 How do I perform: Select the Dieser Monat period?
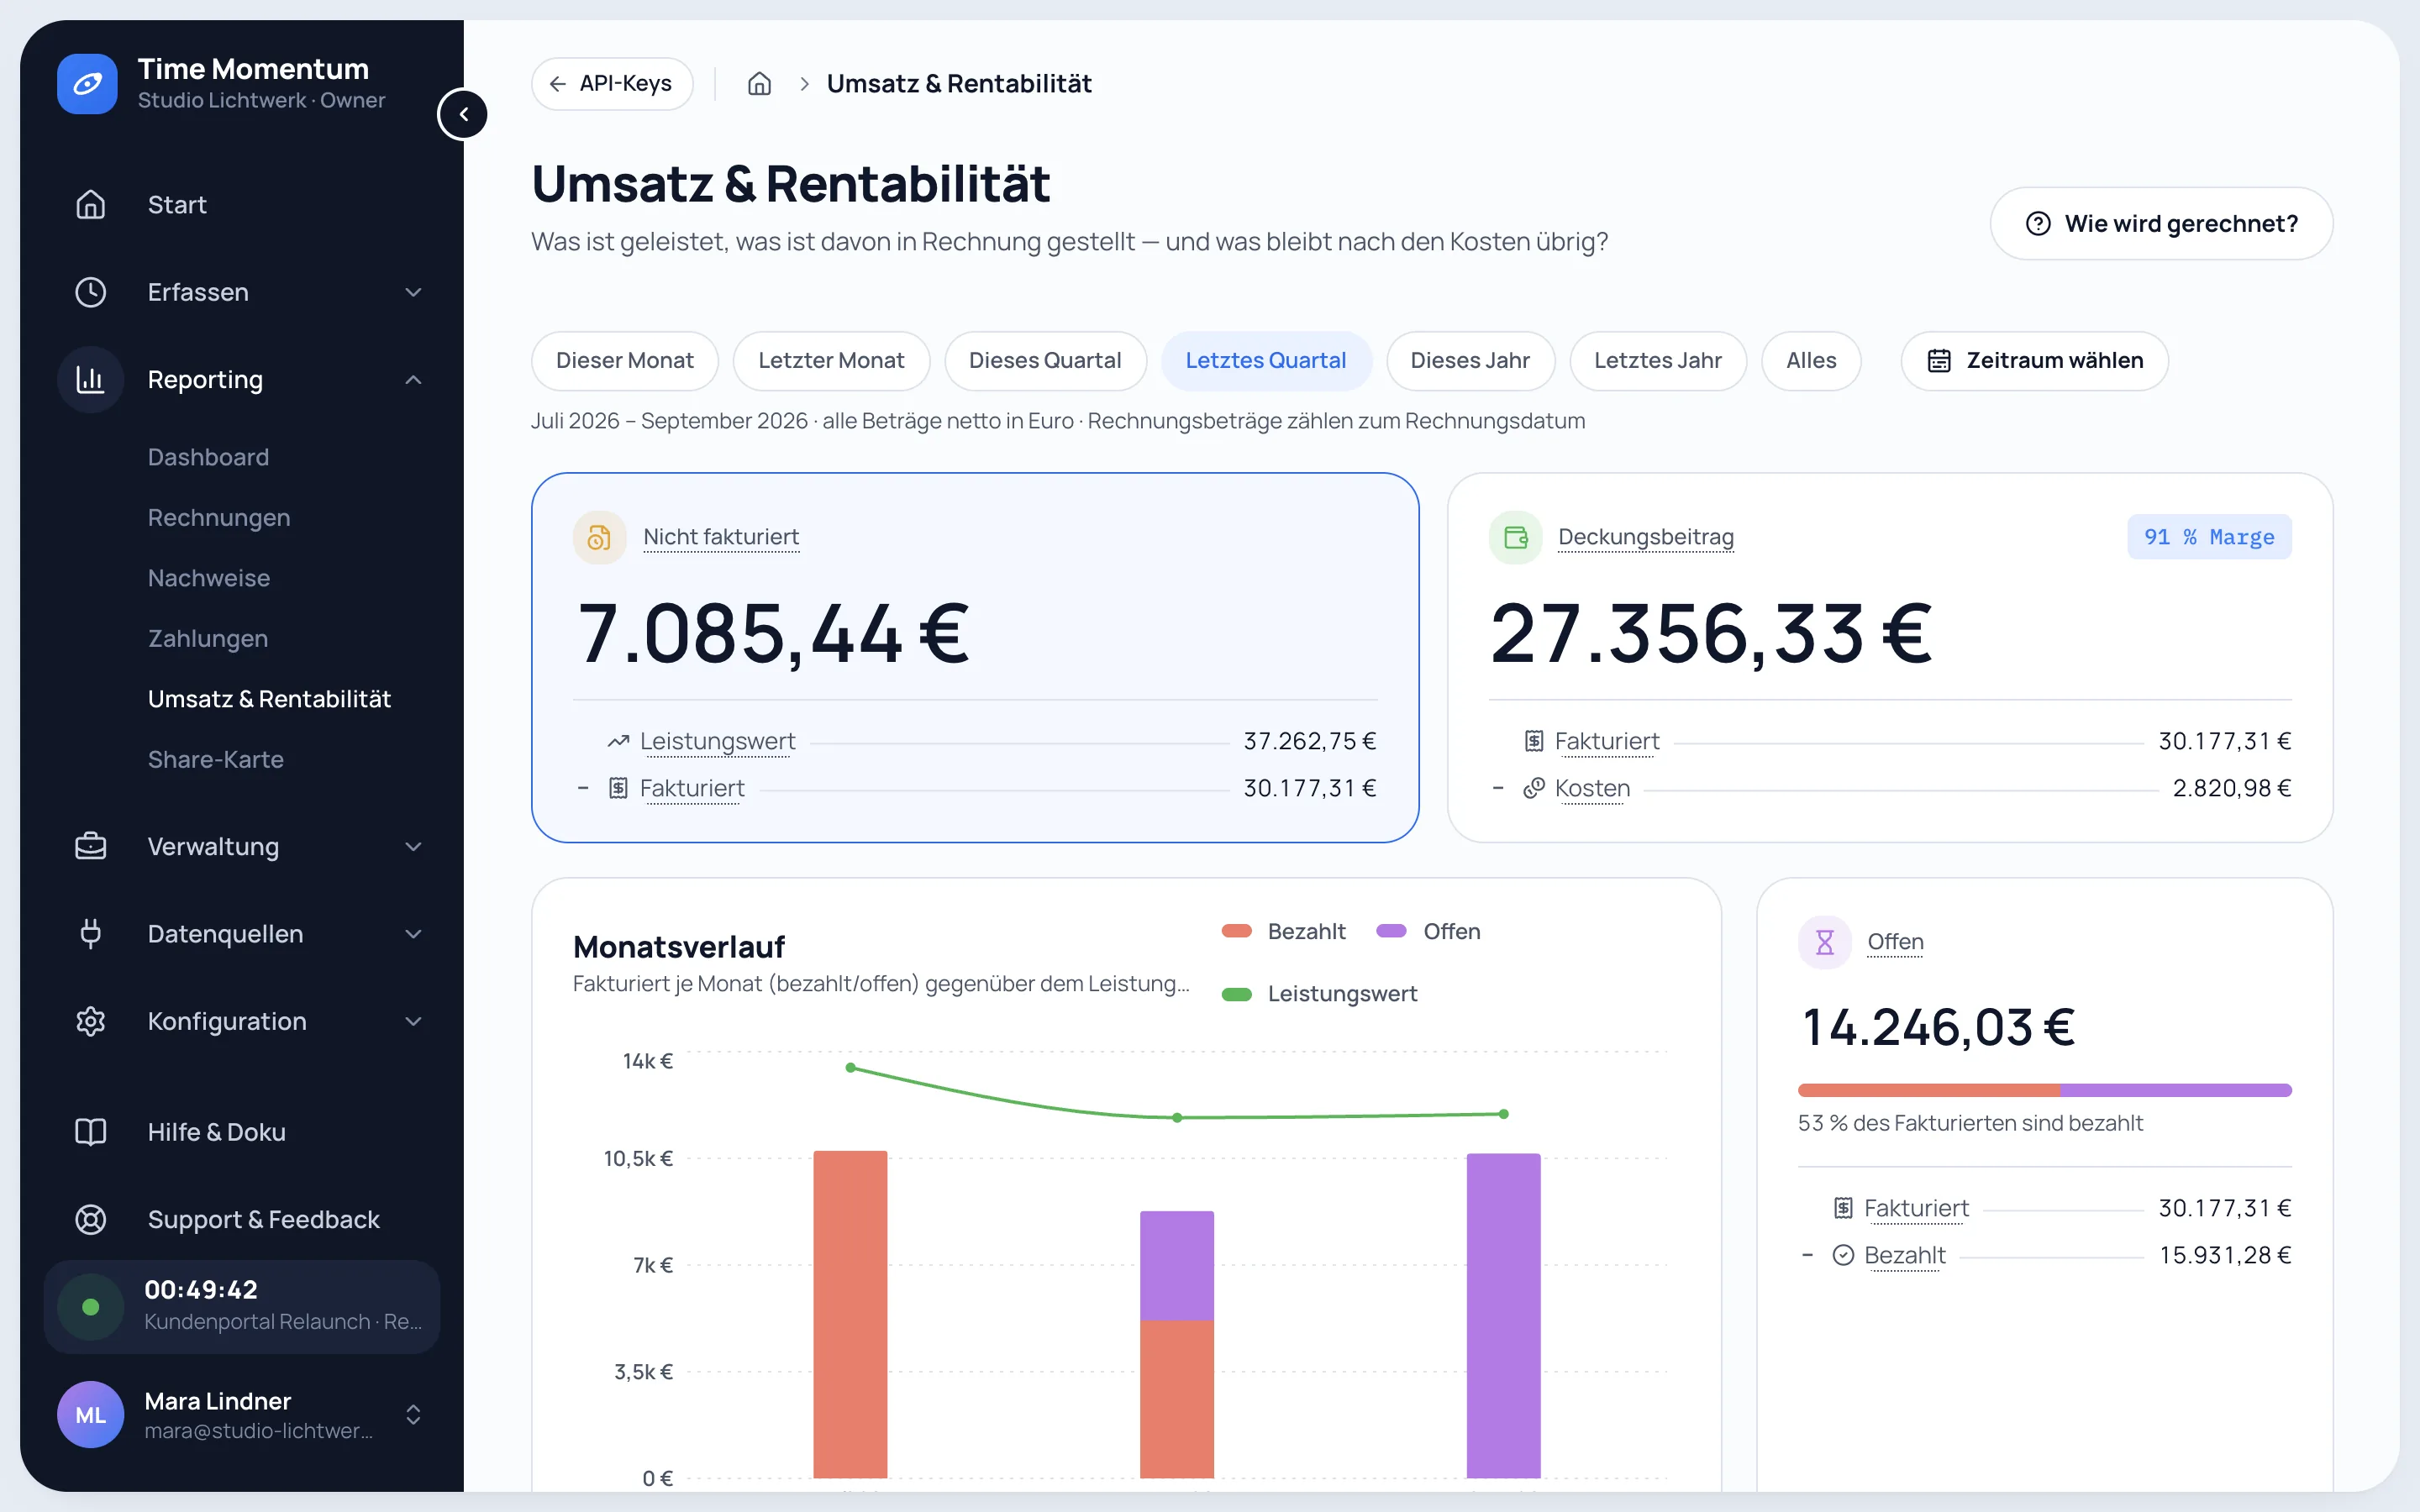point(624,360)
